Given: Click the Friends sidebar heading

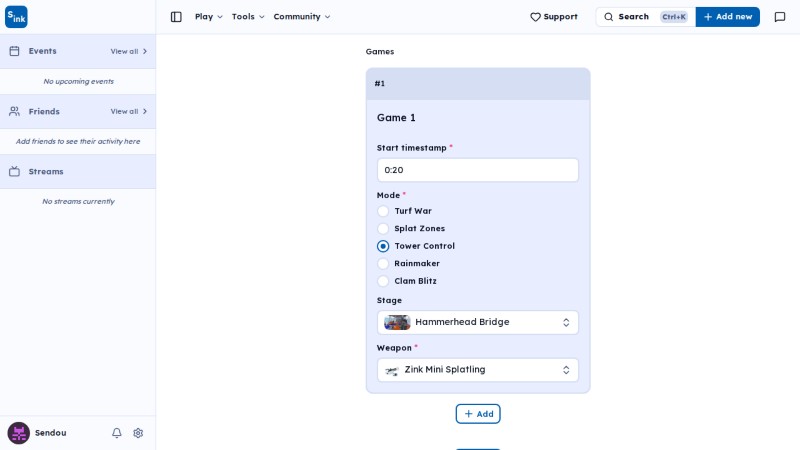Looking at the screenshot, I should click(44, 111).
